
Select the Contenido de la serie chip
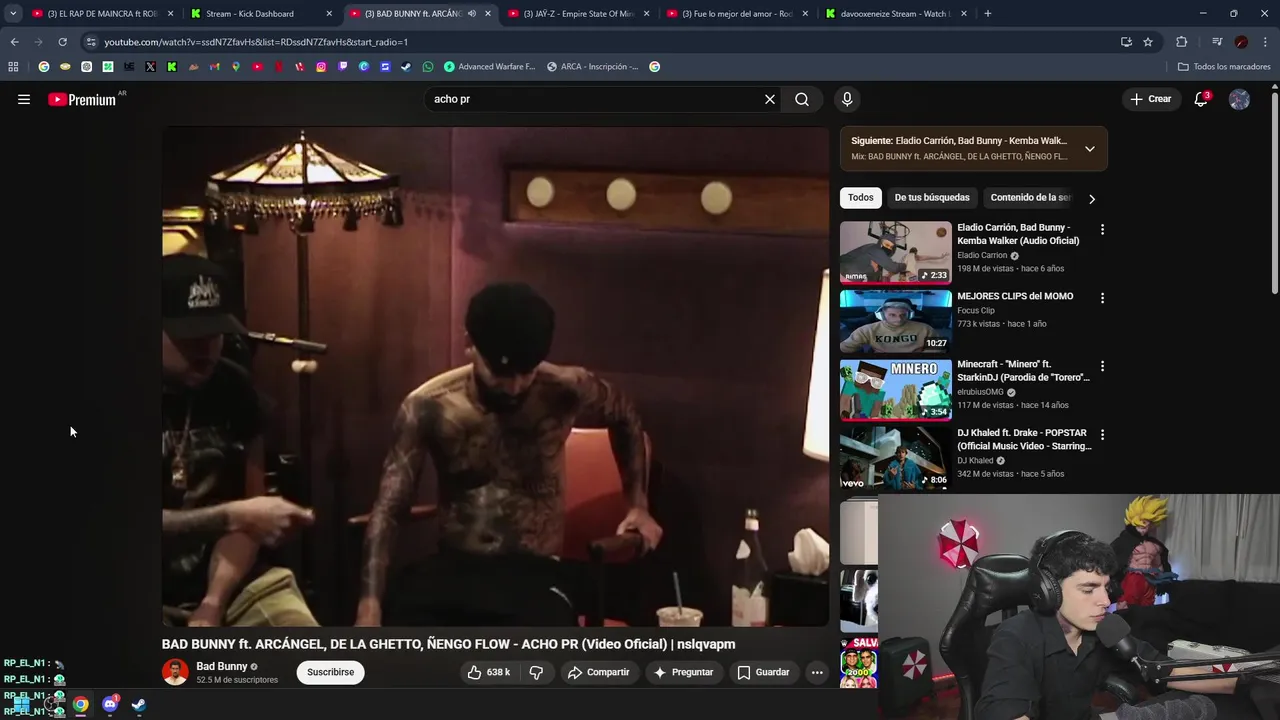(1030, 198)
